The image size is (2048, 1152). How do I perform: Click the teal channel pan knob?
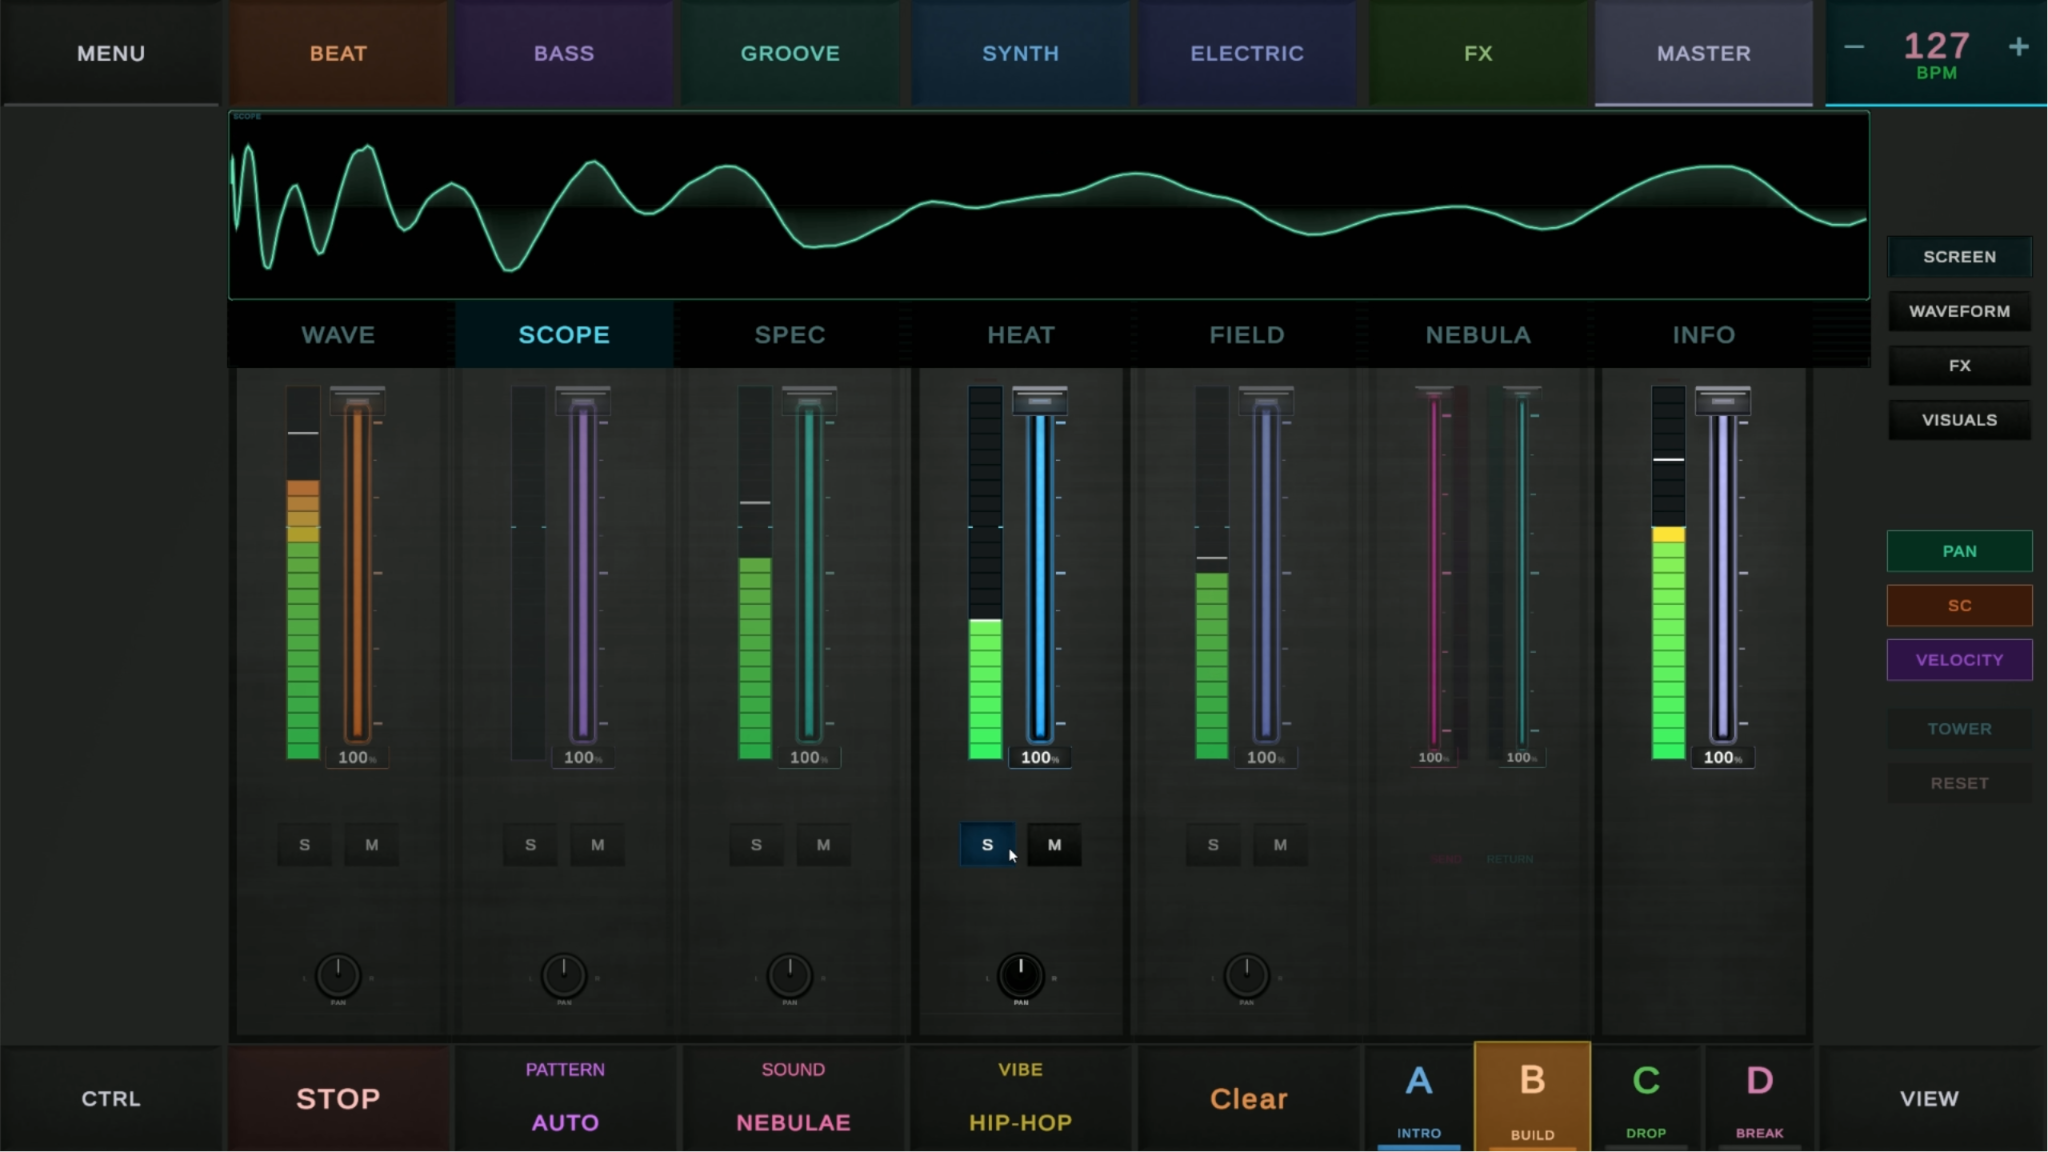(790, 976)
